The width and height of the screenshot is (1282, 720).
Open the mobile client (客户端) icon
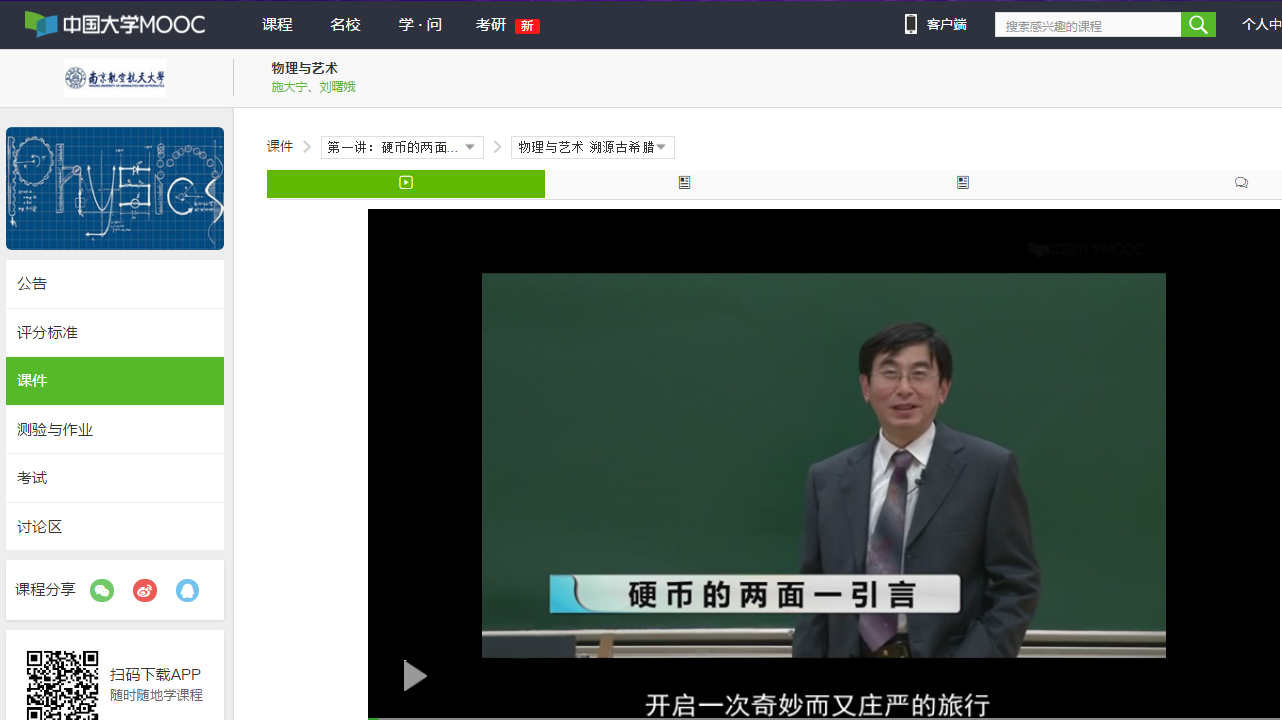(x=911, y=25)
